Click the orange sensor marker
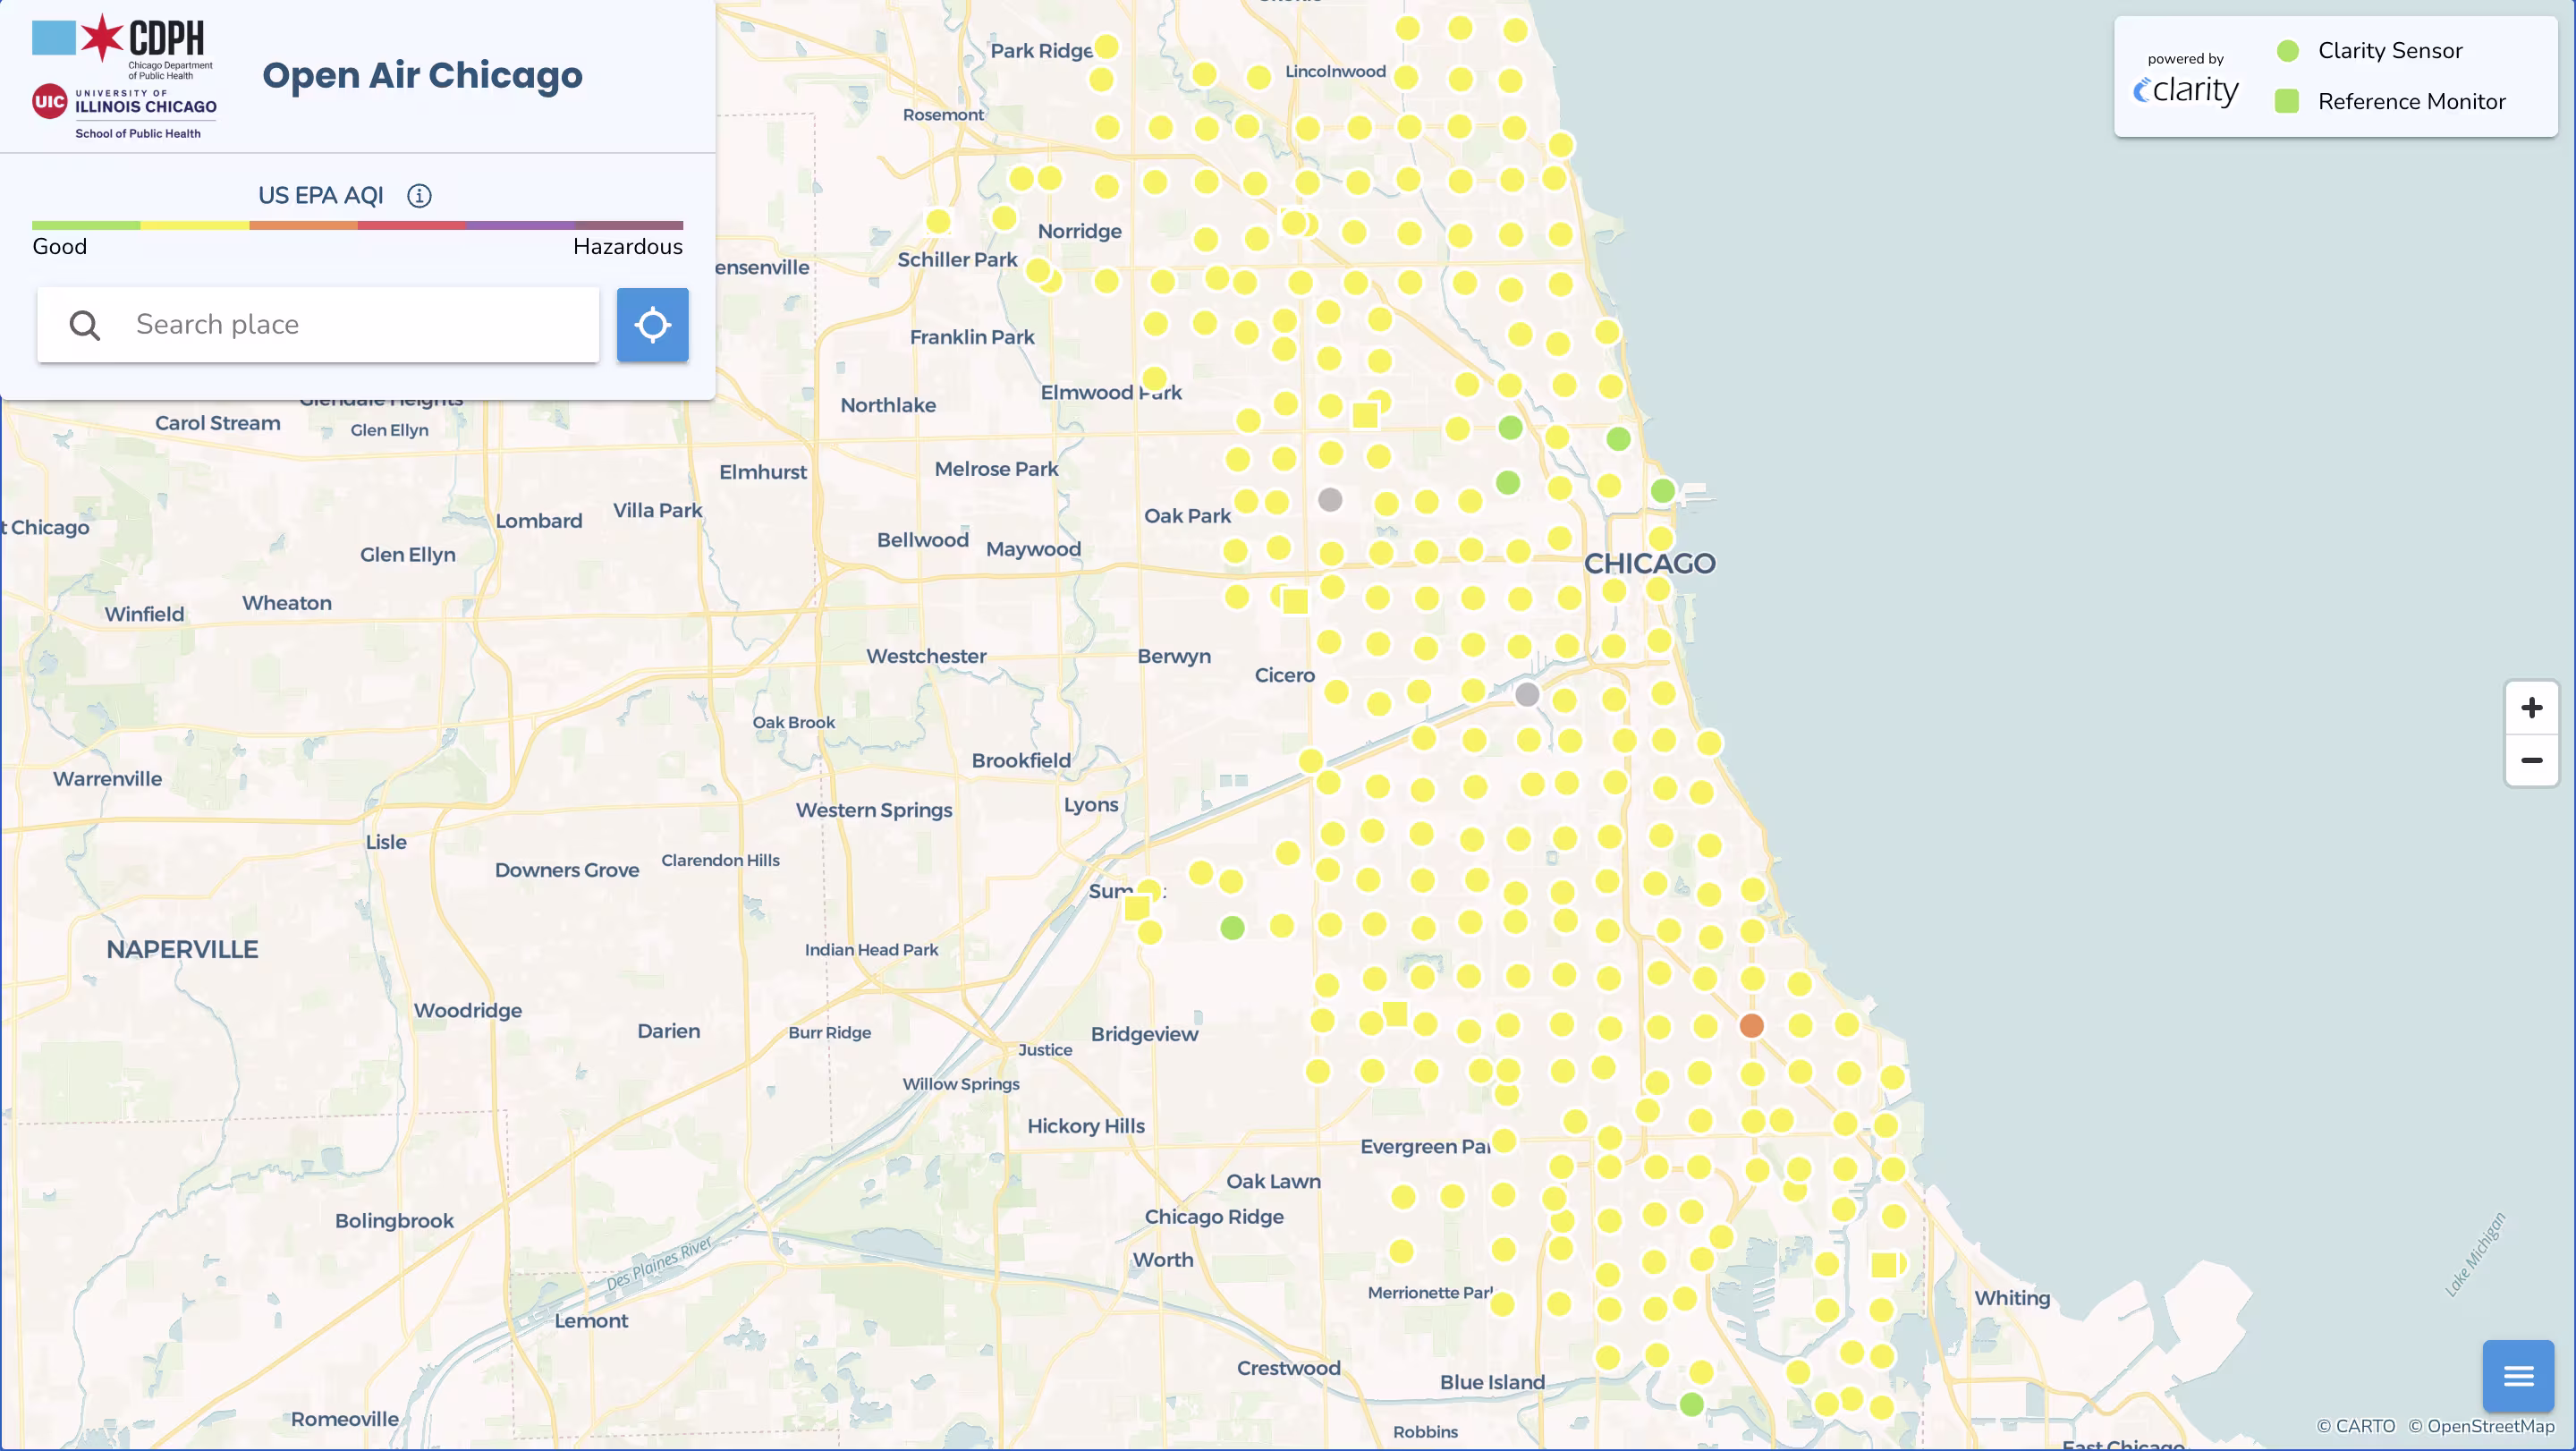The width and height of the screenshot is (2576, 1451). click(1751, 1026)
